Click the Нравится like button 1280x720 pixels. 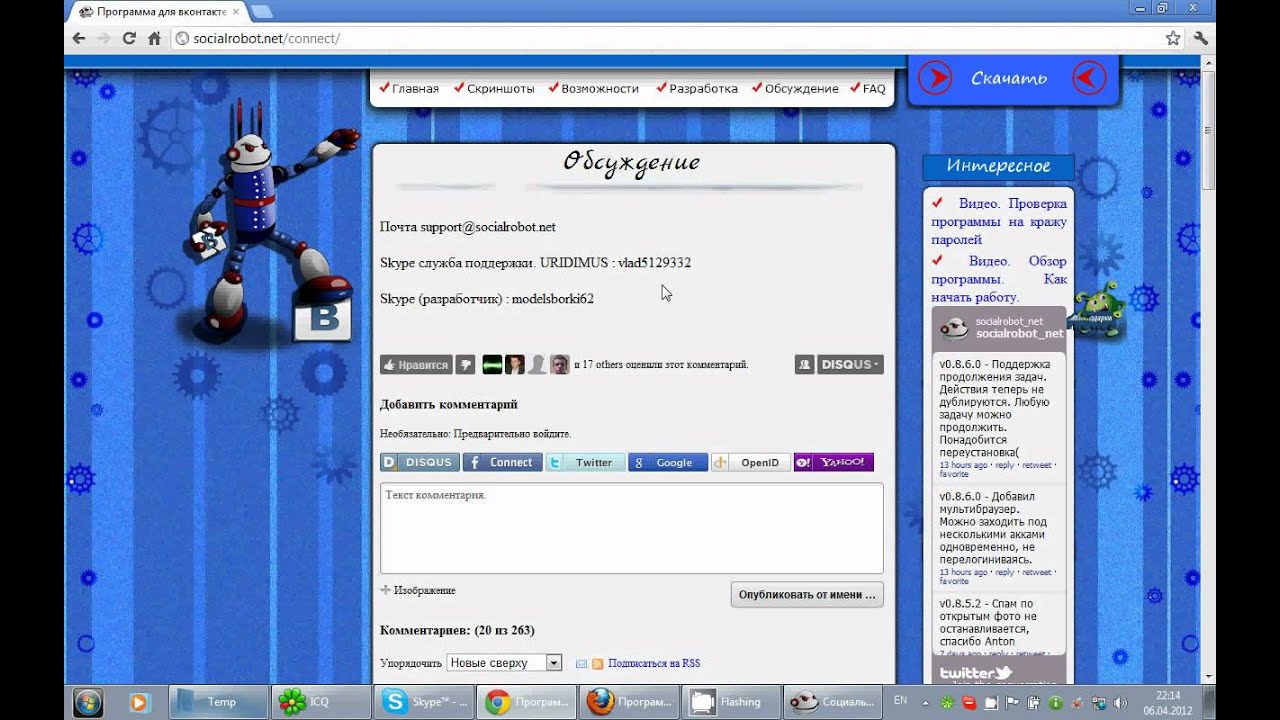tap(416, 365)
